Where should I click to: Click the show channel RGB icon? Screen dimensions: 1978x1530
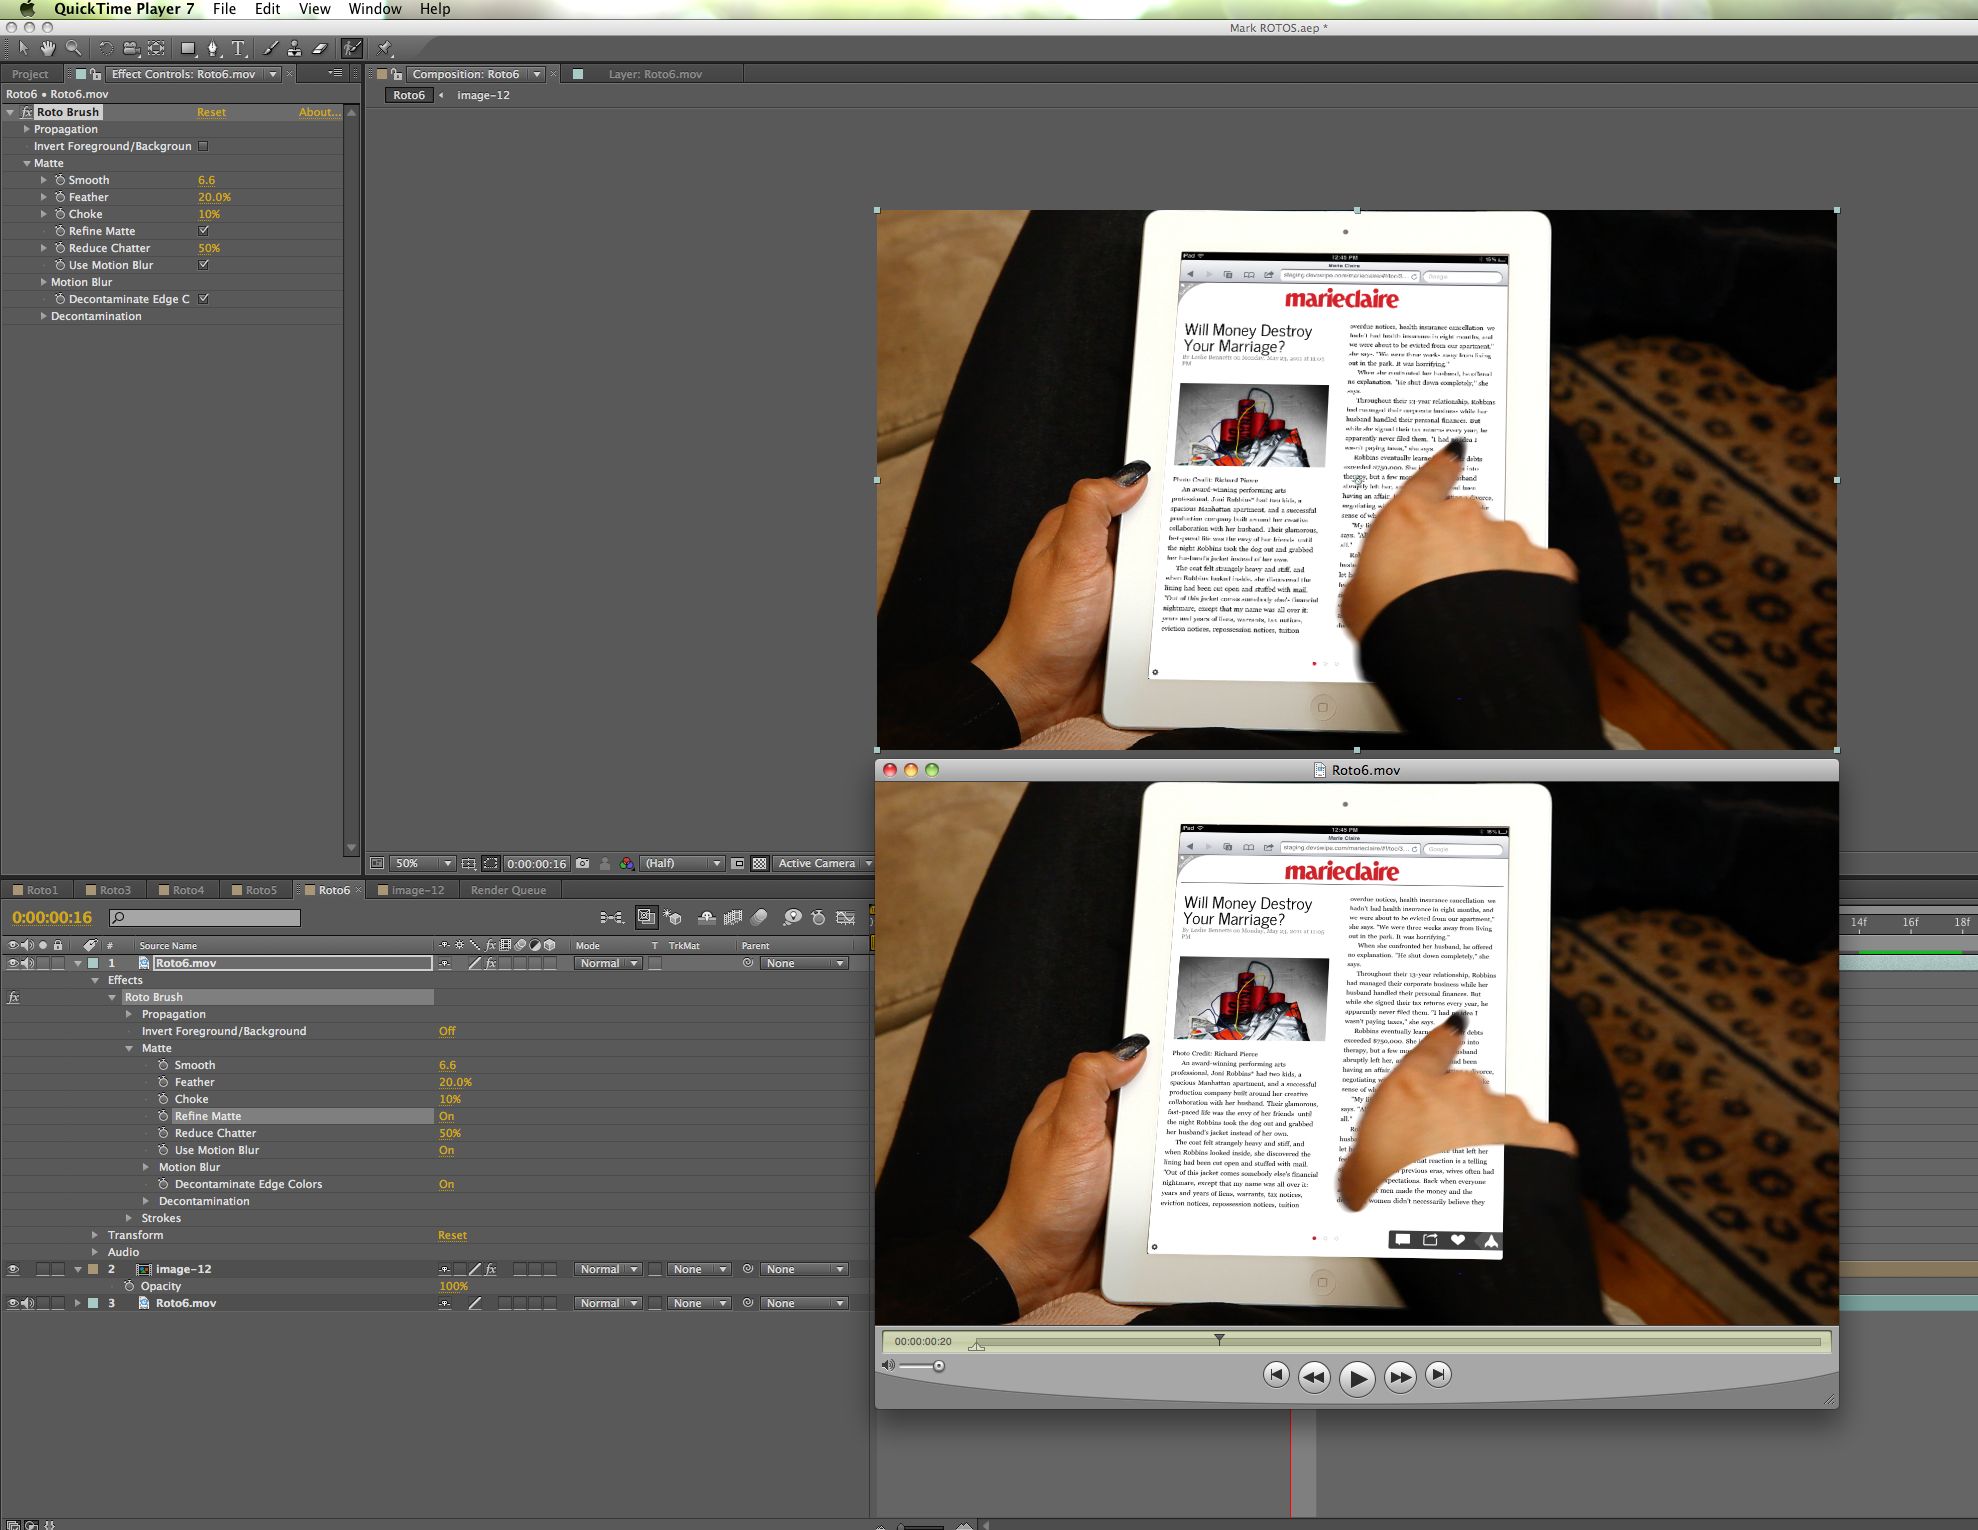point(627,863)
